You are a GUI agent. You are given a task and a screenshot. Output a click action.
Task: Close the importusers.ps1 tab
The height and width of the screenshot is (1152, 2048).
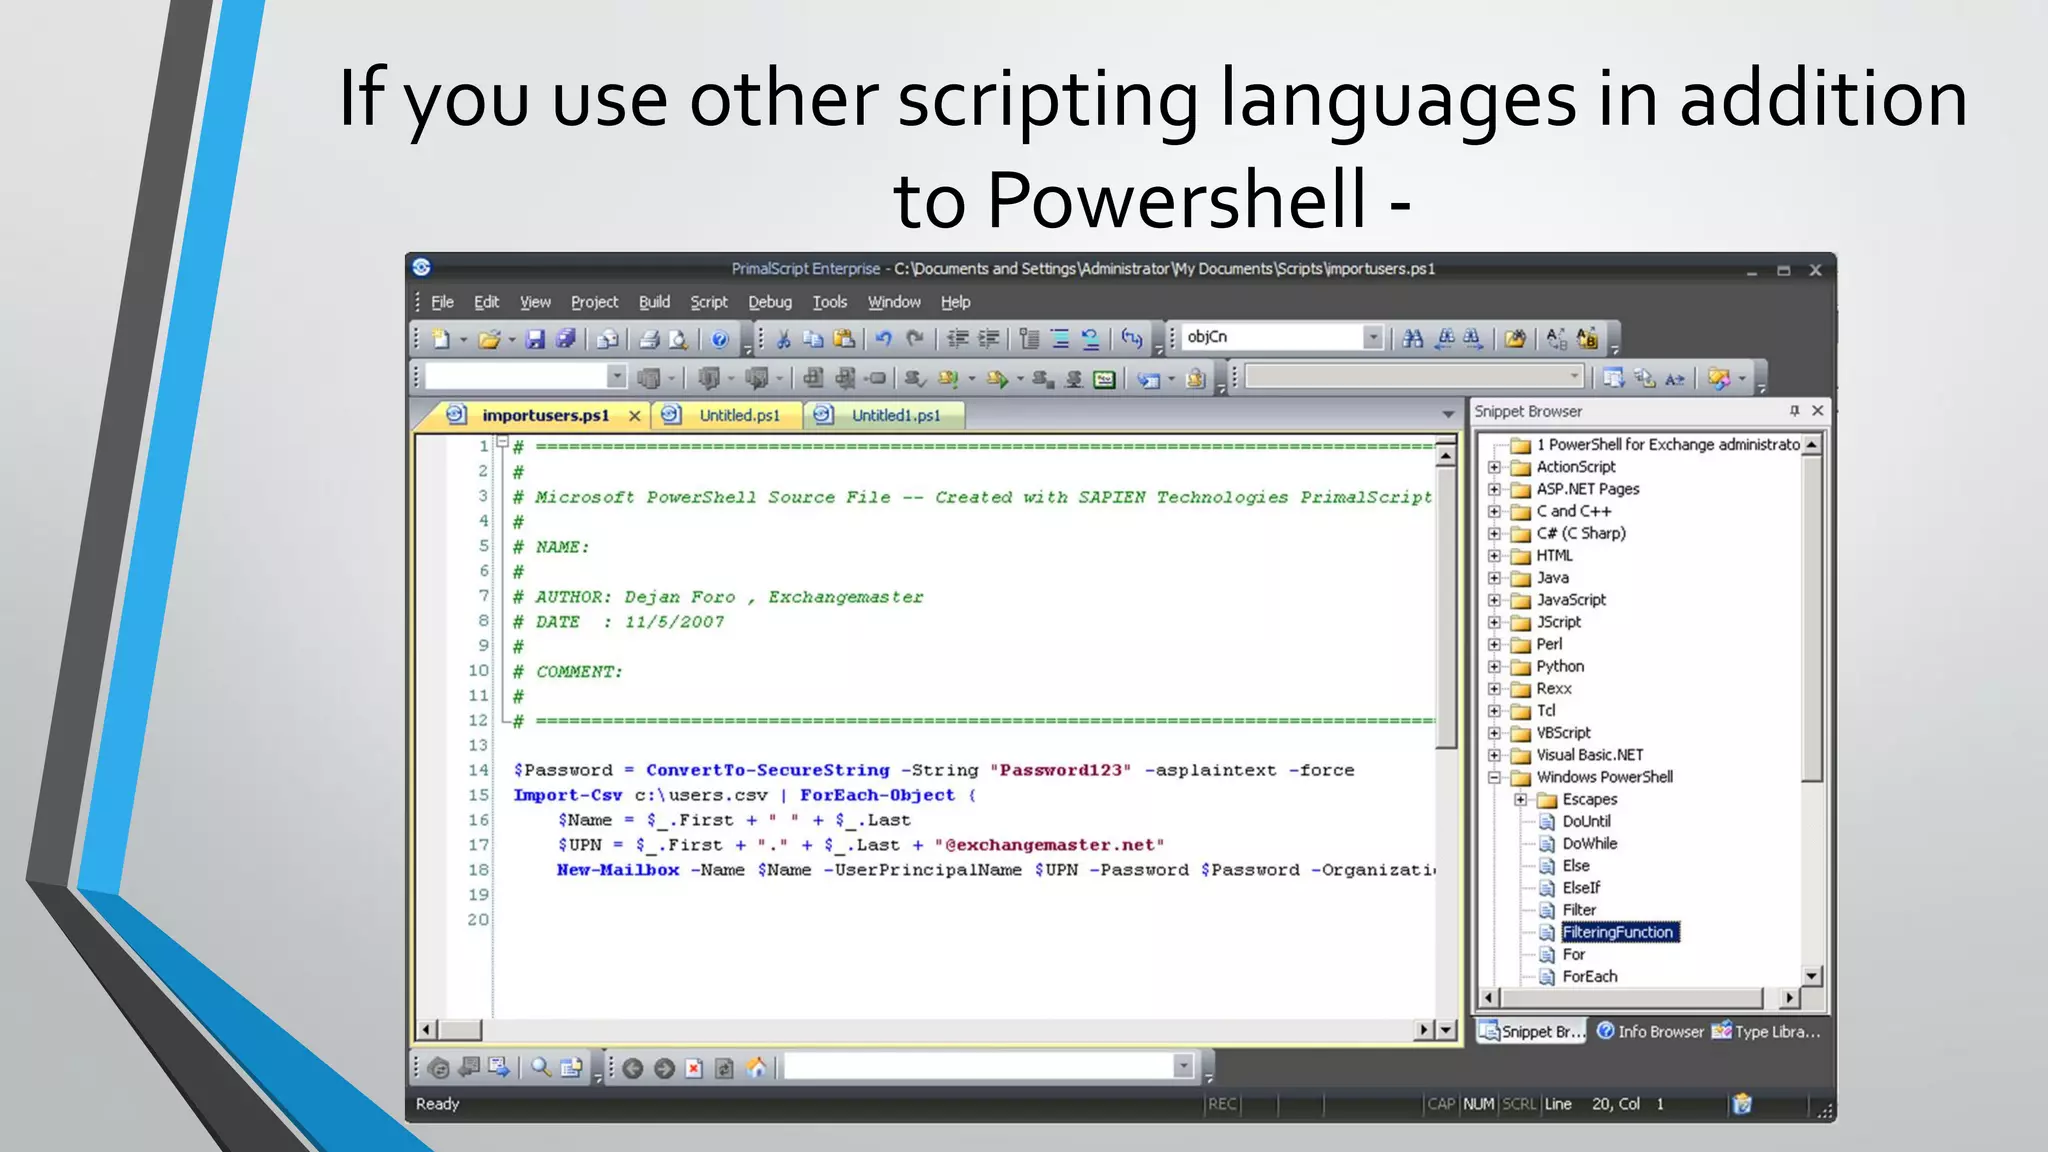coord(634,416)
